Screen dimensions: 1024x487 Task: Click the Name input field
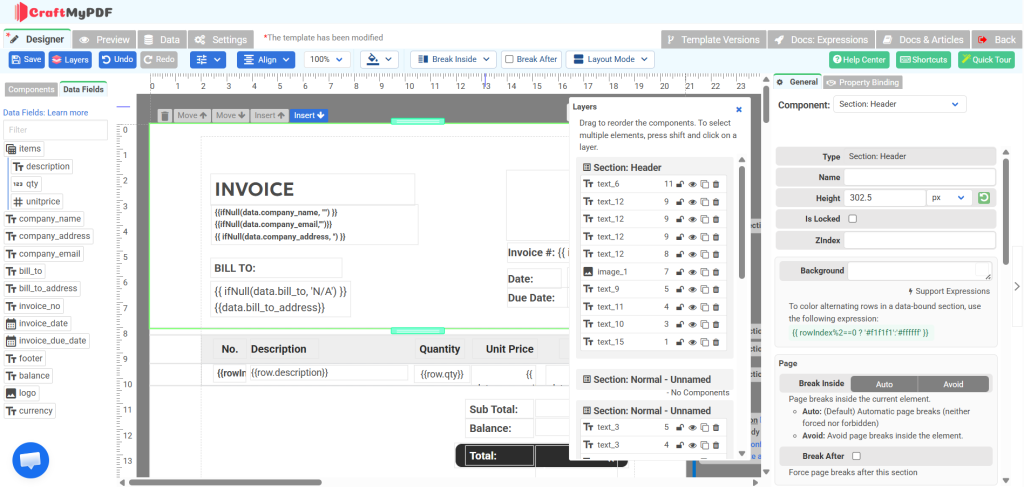(x=920, y=177)
